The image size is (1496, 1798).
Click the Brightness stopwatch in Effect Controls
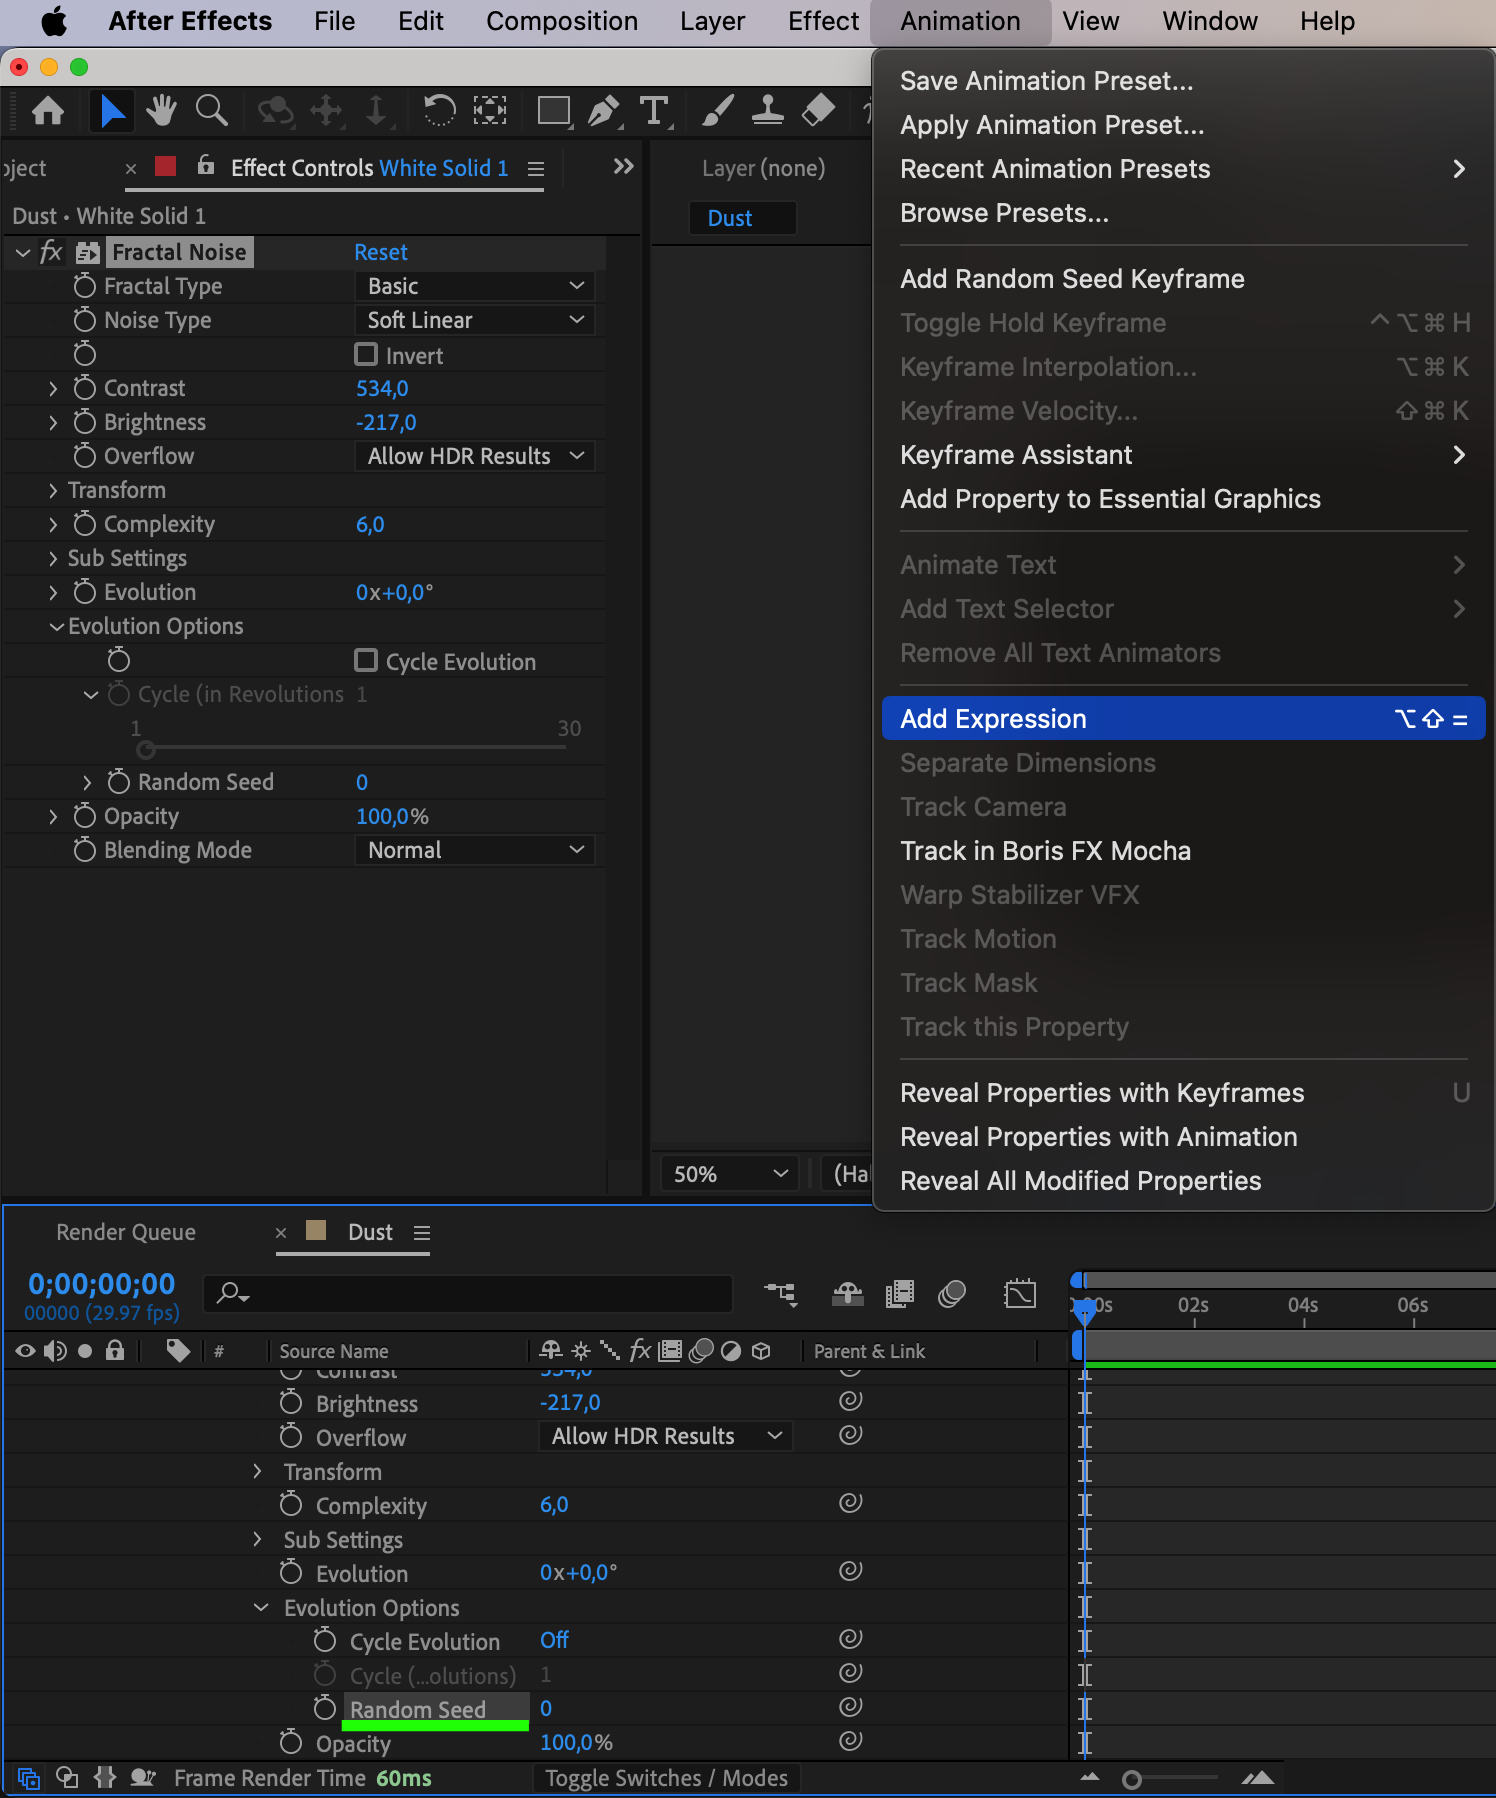pos(85,421)
